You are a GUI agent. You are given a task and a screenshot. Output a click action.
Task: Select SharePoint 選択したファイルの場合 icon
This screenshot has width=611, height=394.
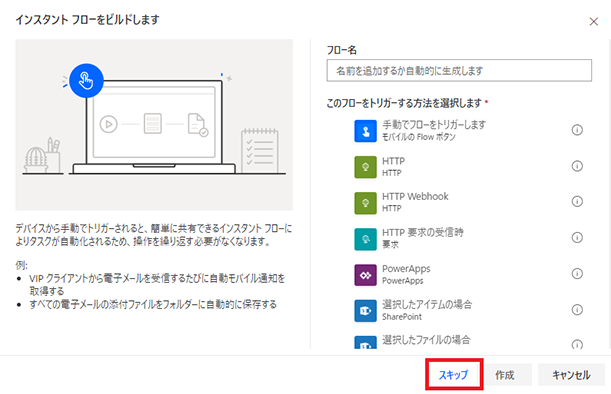pos(365,342)
